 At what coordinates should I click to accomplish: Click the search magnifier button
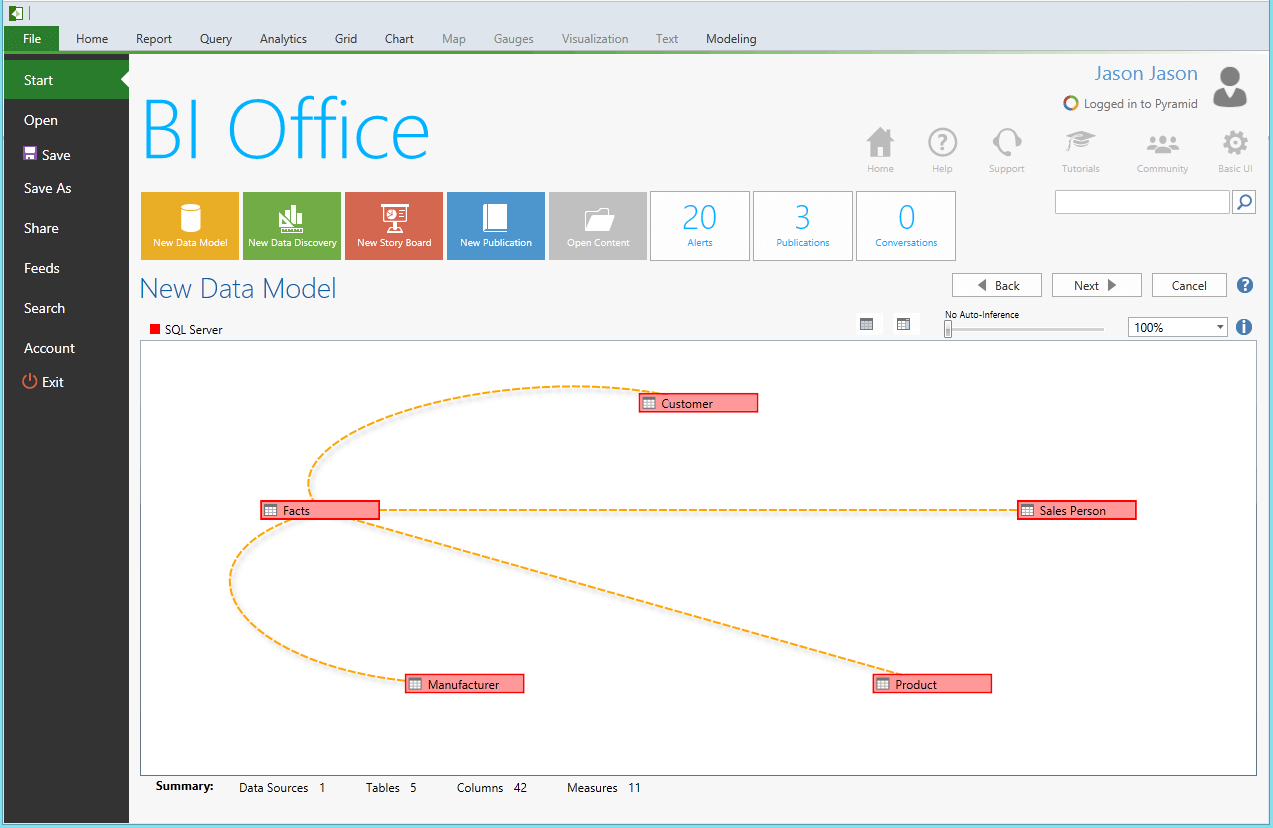pyautogui.click(x=1244, y=202)
